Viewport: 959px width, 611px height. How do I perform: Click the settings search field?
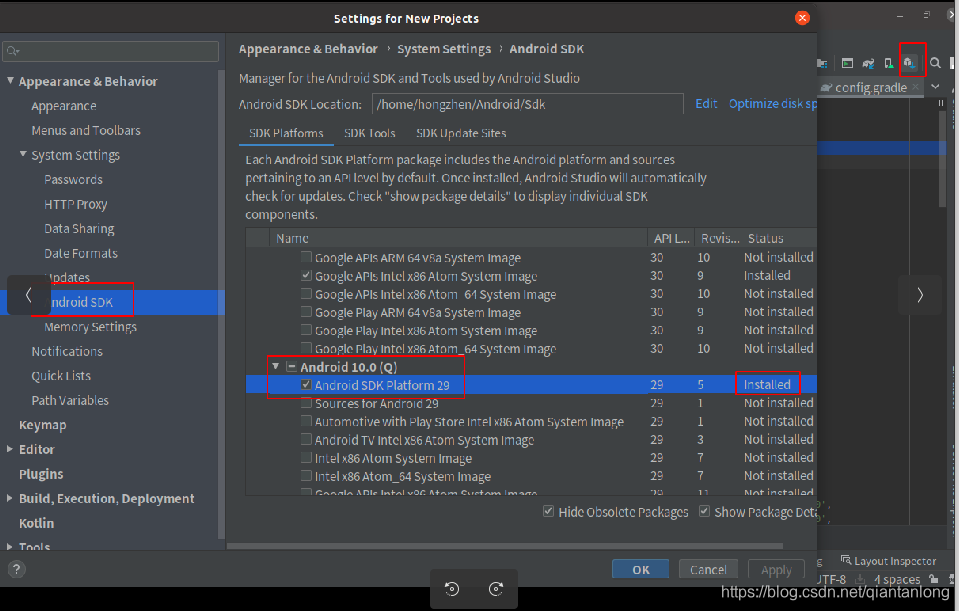[x=111, y=51]
